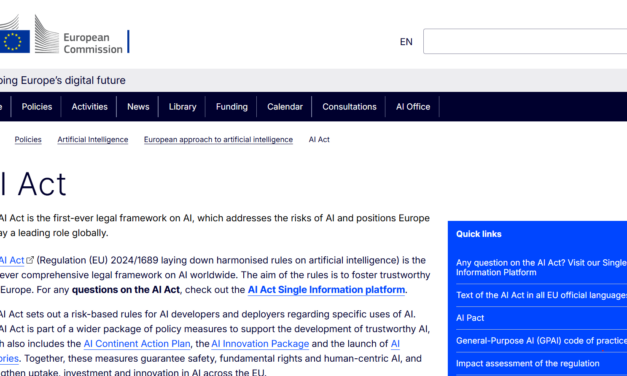Open the Policies menu item
Viewport: 627px width, 376px height.
pyautogui.click(x=37, y=107)
